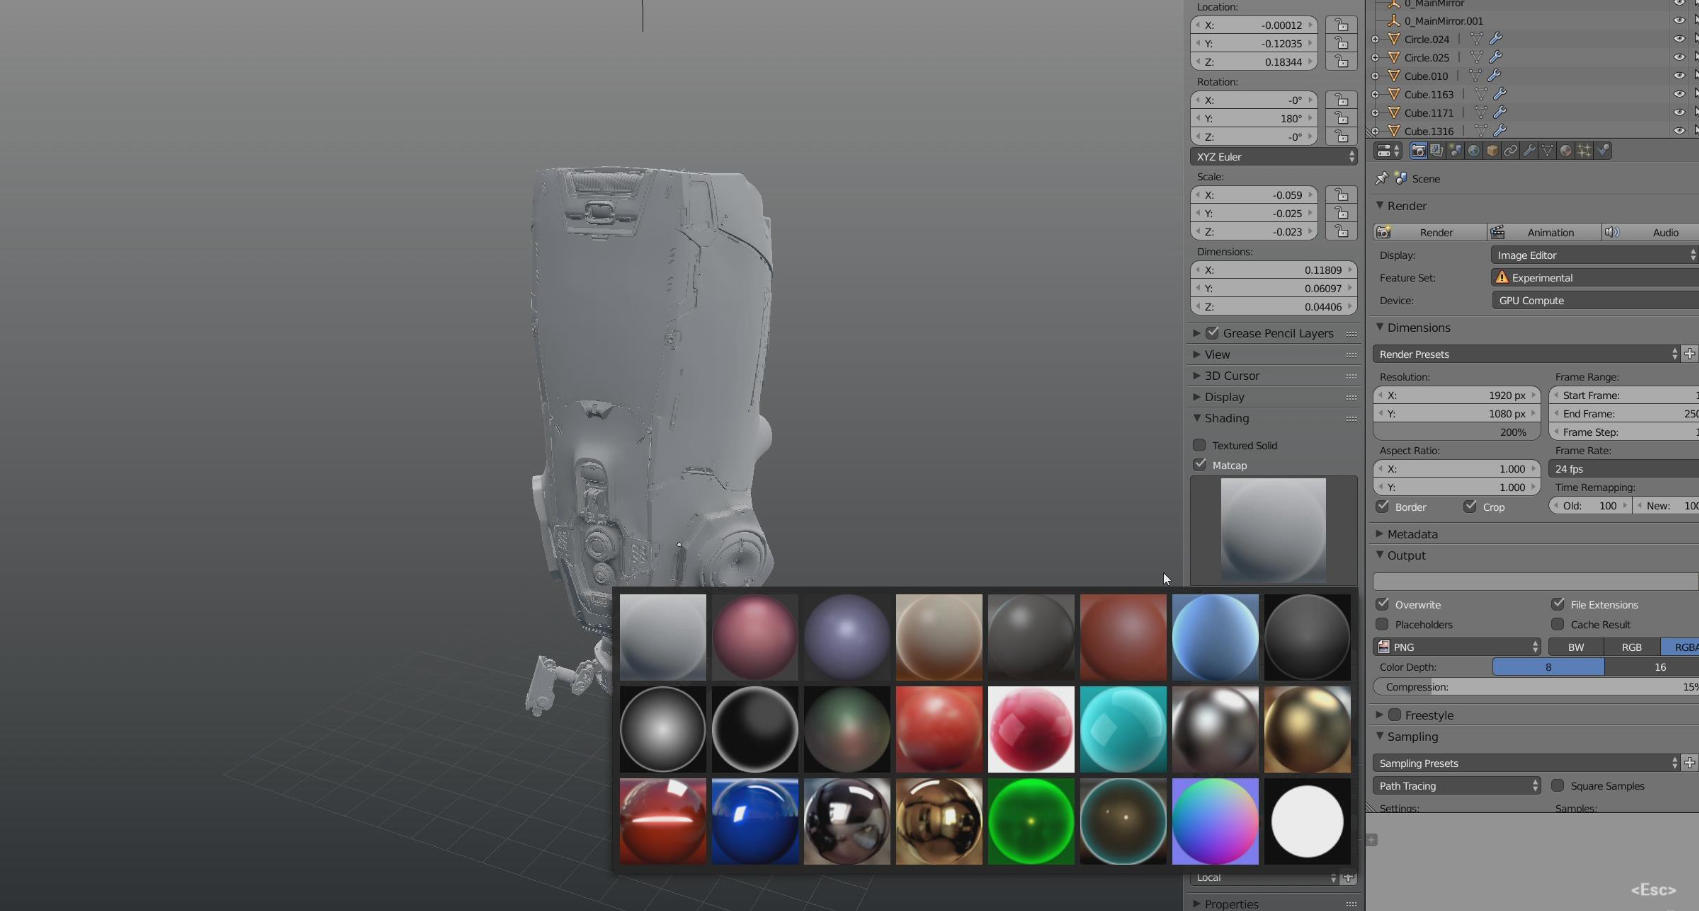The width and height of the screenshot is (1699, 911).
Task: Open the PNG file format dropdown
Action: pyautogui.click(x=1457, y=647)
